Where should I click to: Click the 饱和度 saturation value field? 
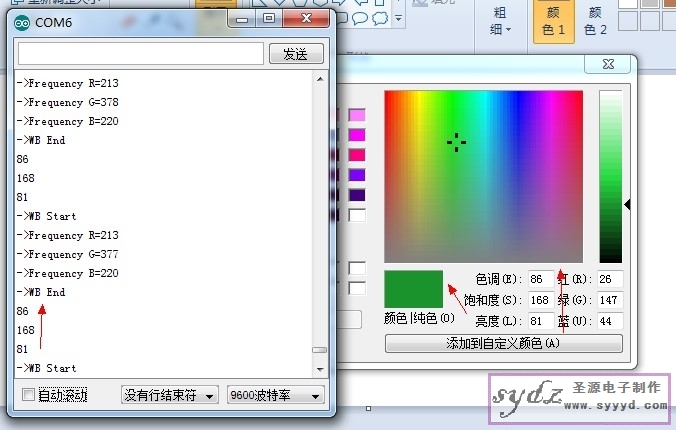541,300
